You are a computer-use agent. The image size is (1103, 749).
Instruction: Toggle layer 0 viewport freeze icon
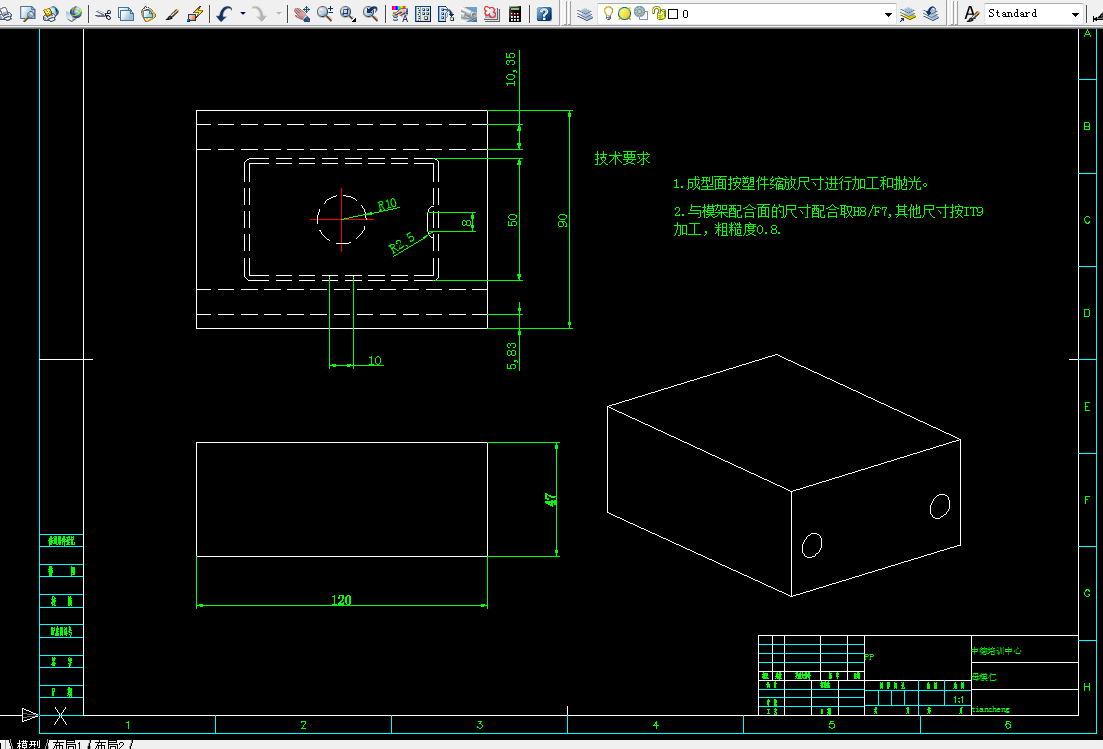[641, 13]
